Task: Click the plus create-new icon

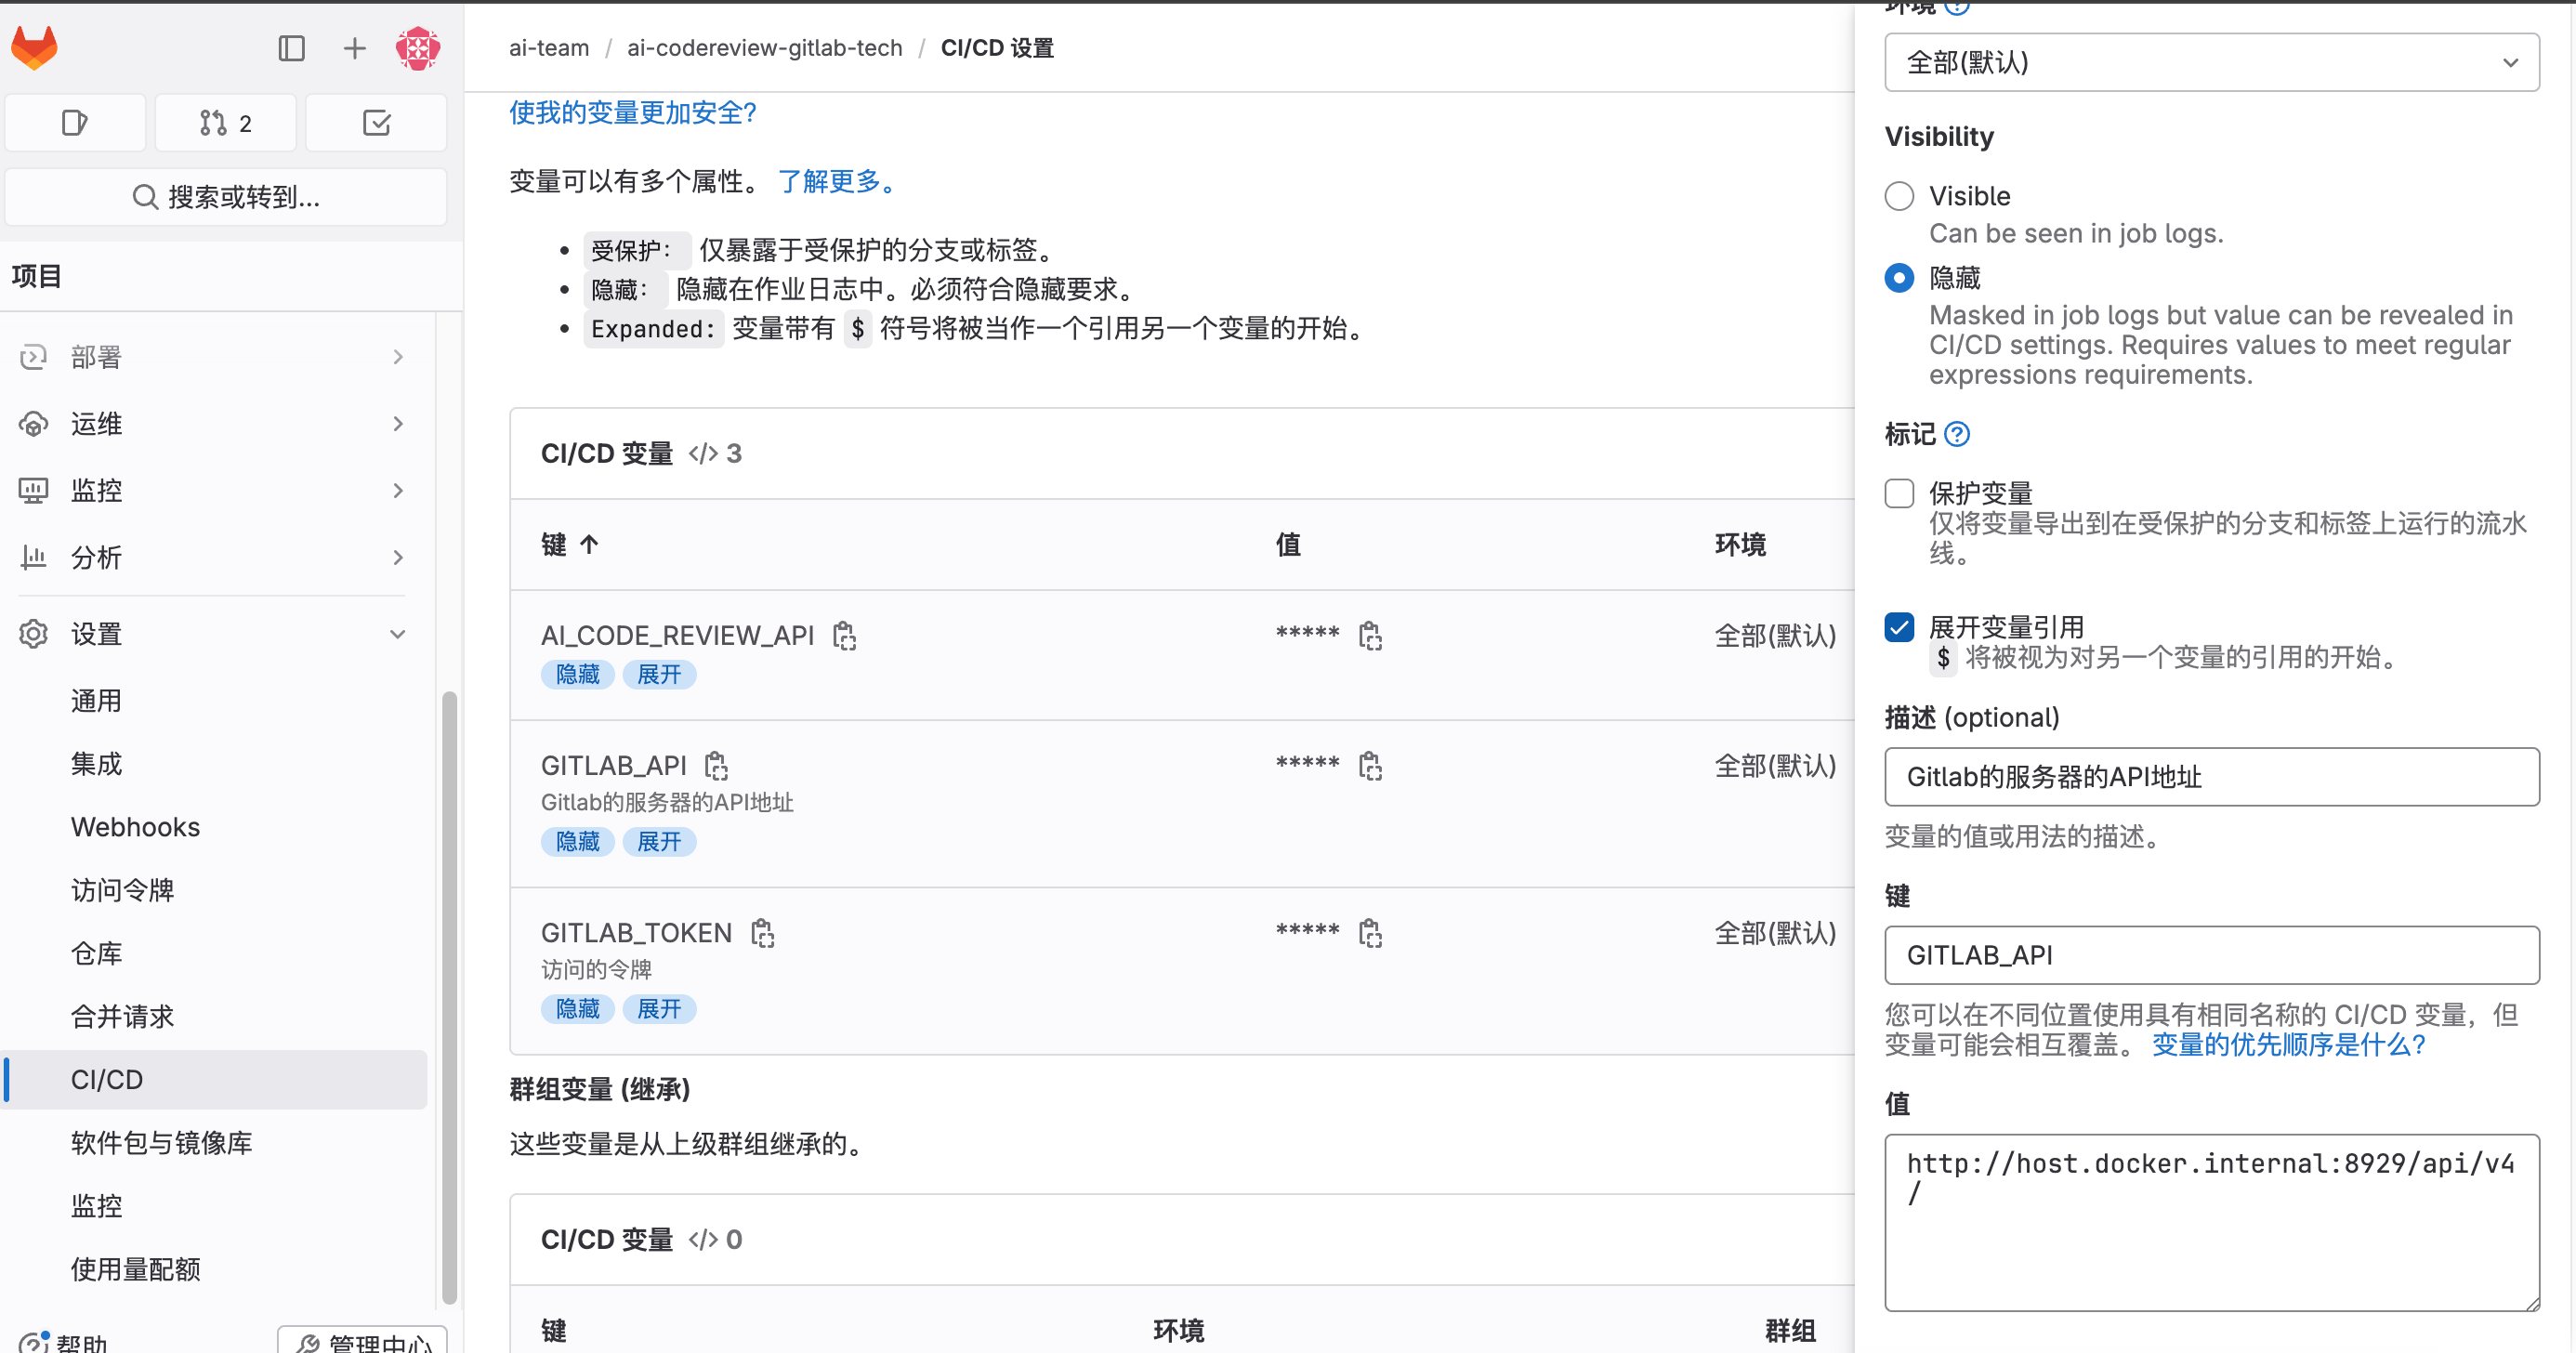Action: [354, 48]
